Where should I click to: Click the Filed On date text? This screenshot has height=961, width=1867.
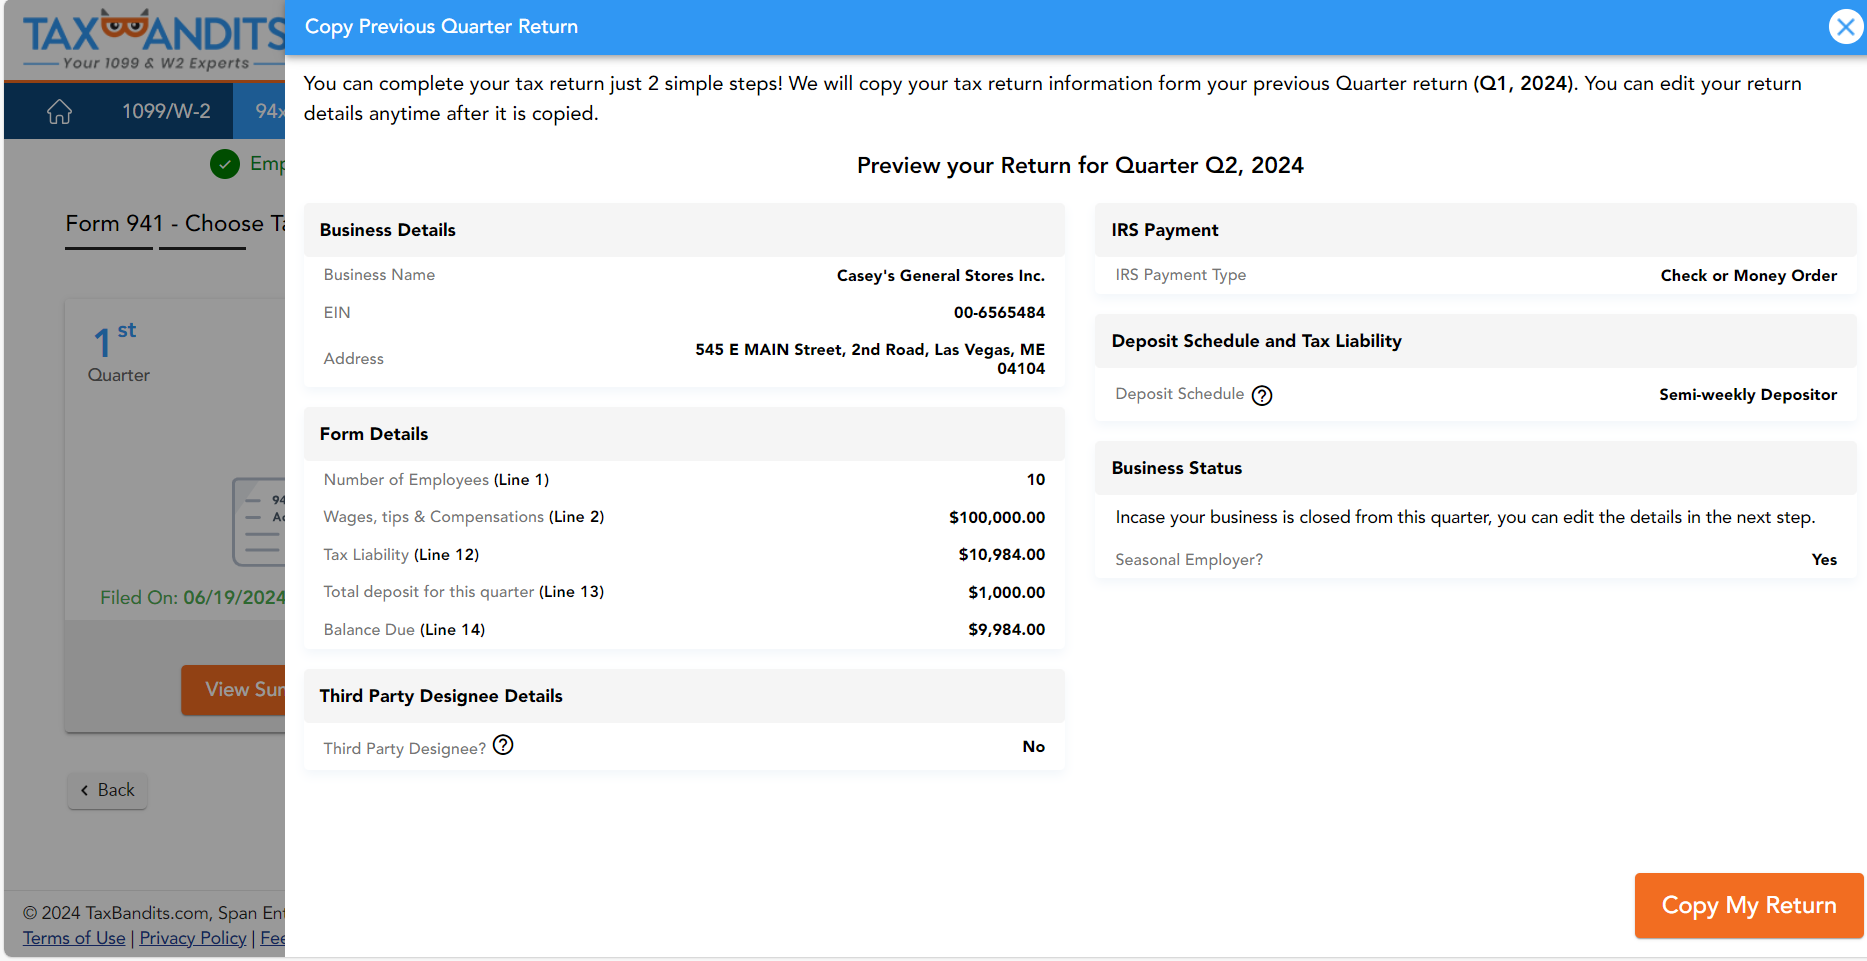pyautogui.click(x=191, y=597)
